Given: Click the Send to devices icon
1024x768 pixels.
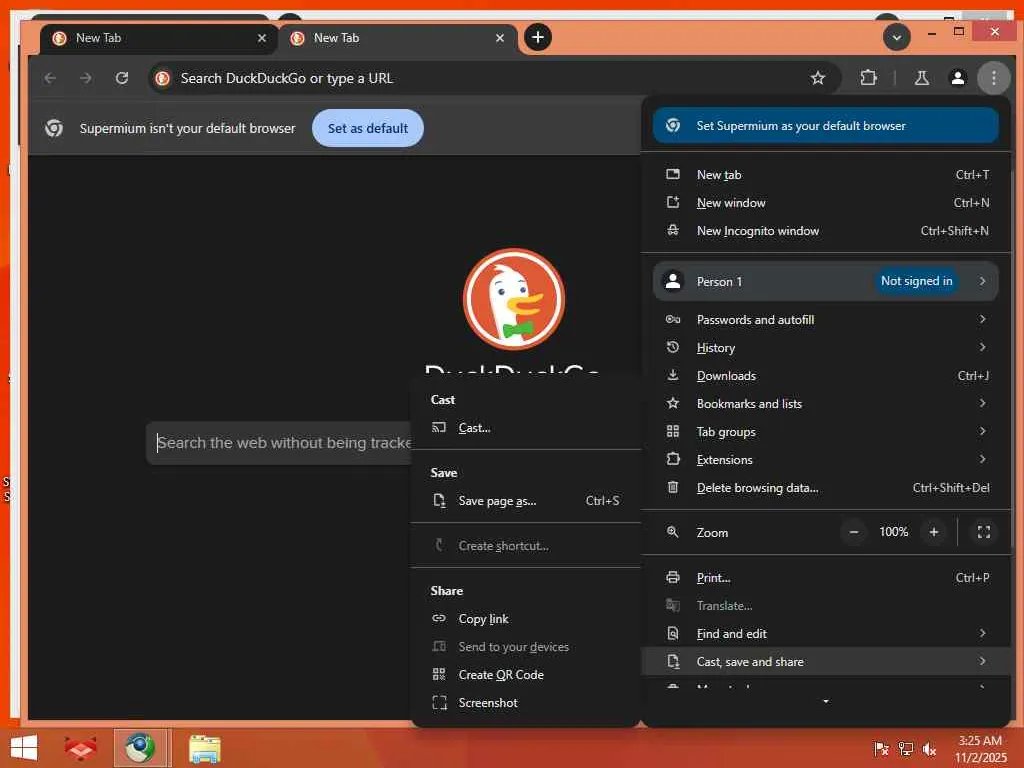Looking at the screenshot, I should click(439, 647).
